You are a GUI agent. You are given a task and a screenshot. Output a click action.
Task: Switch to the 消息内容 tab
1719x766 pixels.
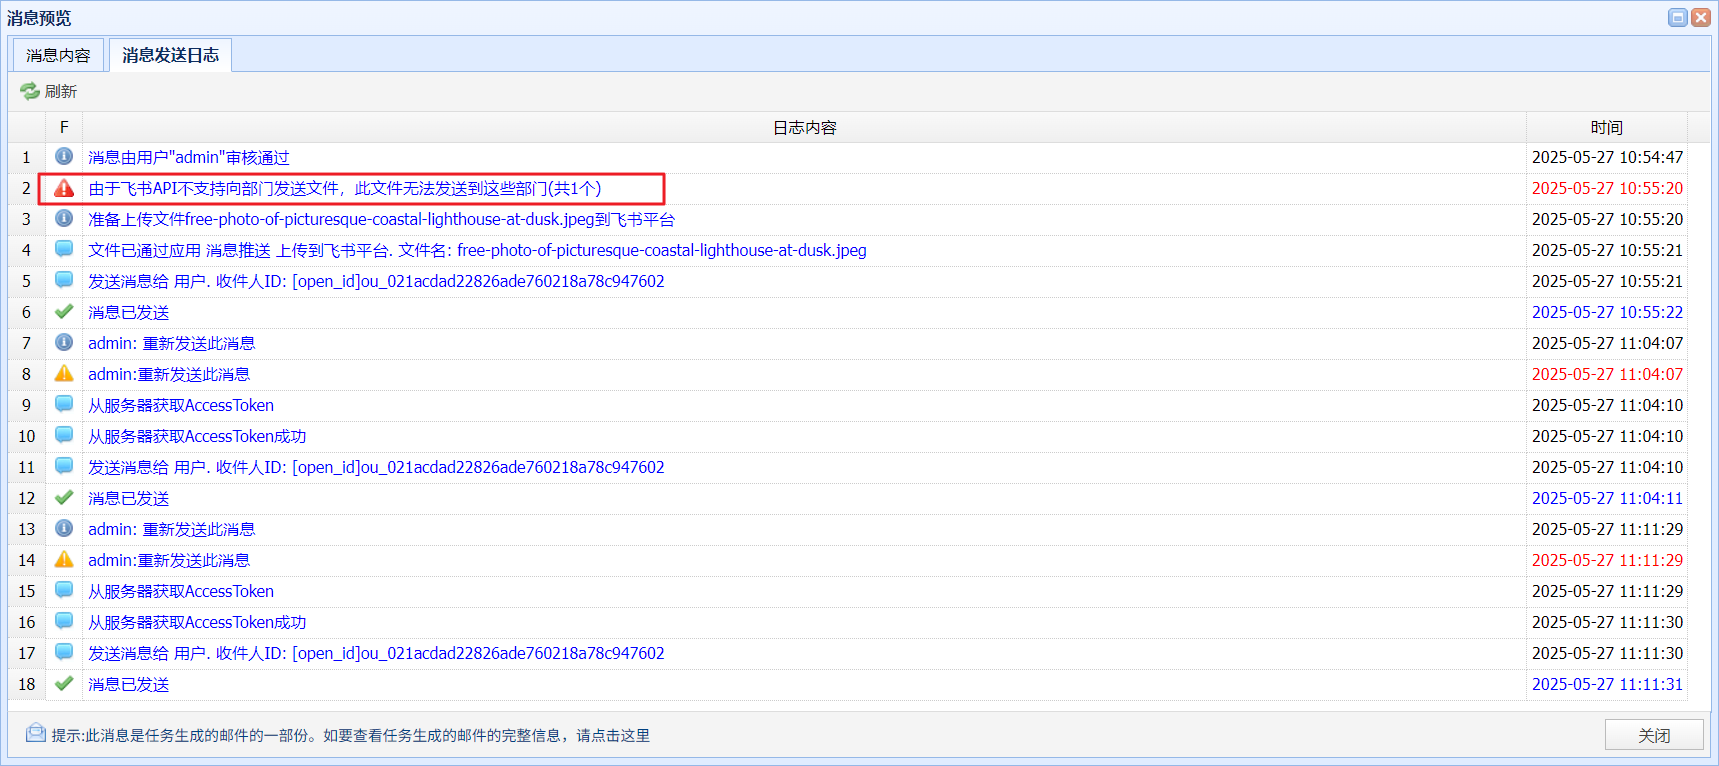pos(58,55)
